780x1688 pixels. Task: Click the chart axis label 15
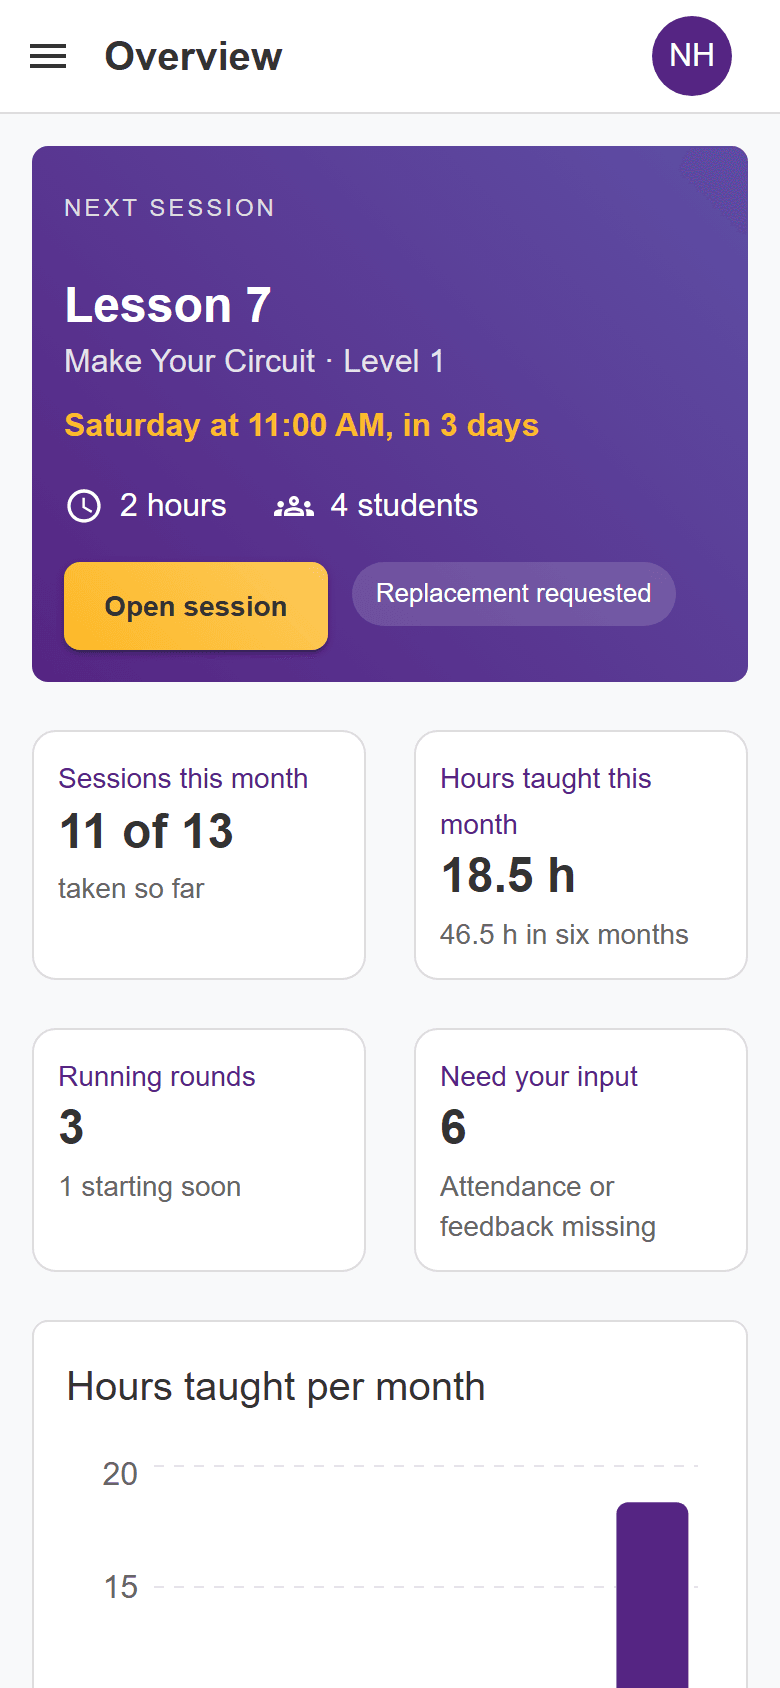pyautogui.click(x=121, y=1587)
